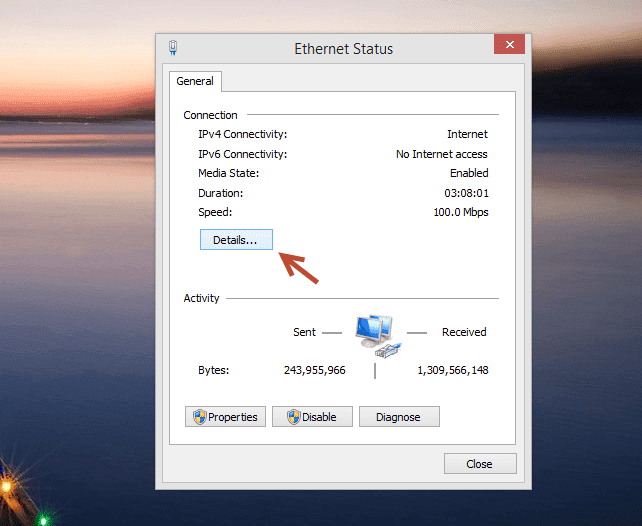The image size is (642, 526).
Task: Click the duration value 03:08:01
Action: [466, 193]
